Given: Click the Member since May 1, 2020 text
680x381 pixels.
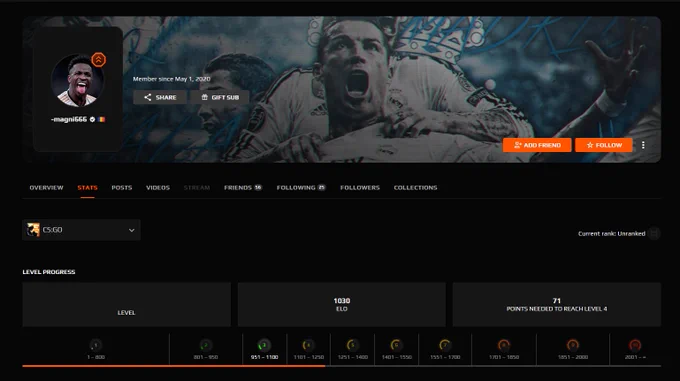Looking at the screenshot, I should coord(172,79).
